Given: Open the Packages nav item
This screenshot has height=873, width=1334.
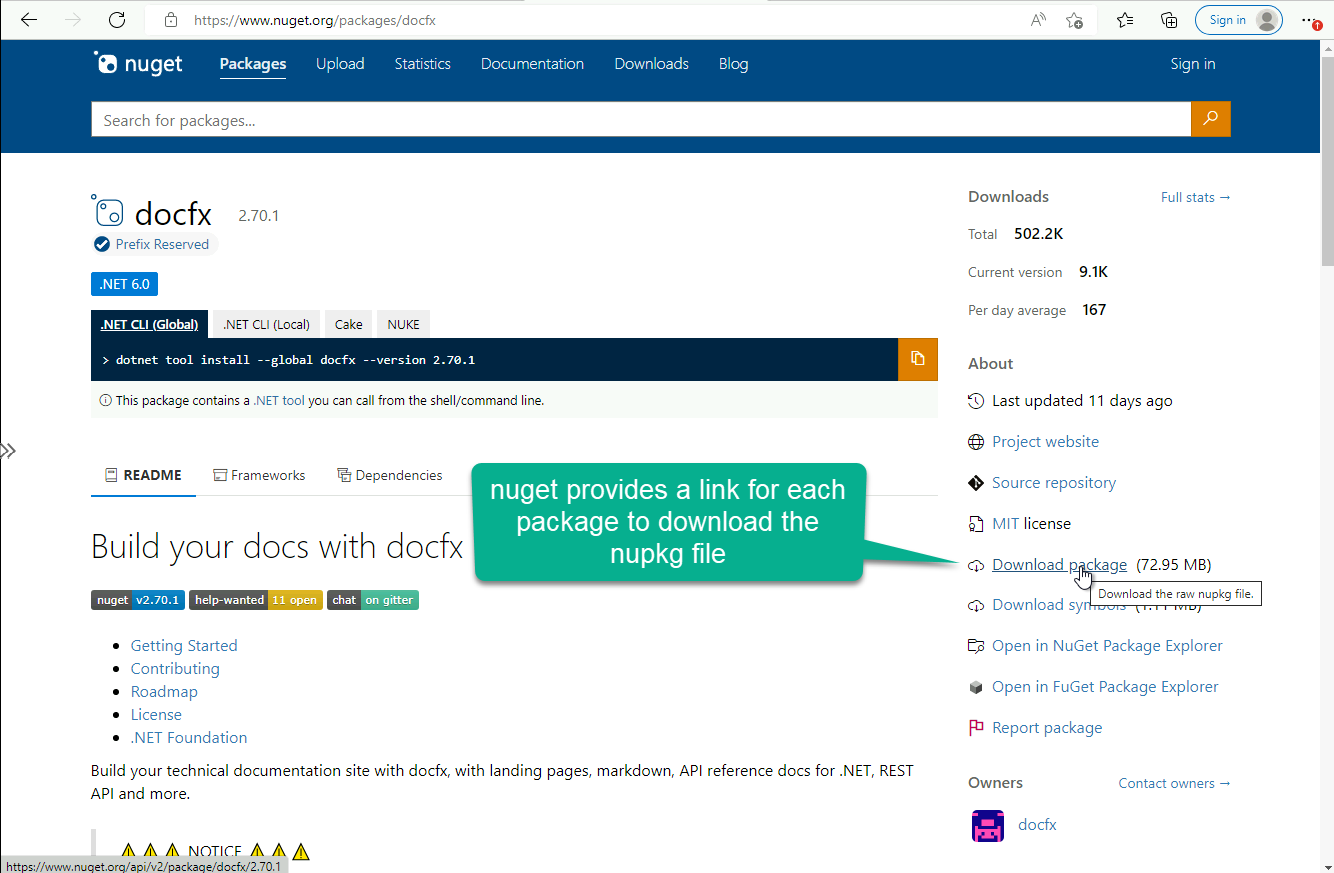Looking at the screenshot, I should pyautogui.click(x=253, y=64).
